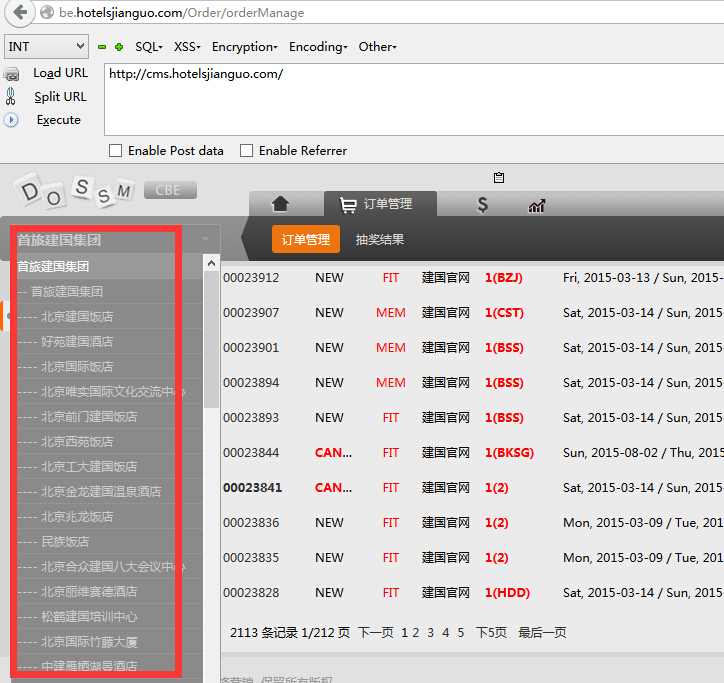
Task: Click the Split URL scissors icon
Action: (11, 96)
